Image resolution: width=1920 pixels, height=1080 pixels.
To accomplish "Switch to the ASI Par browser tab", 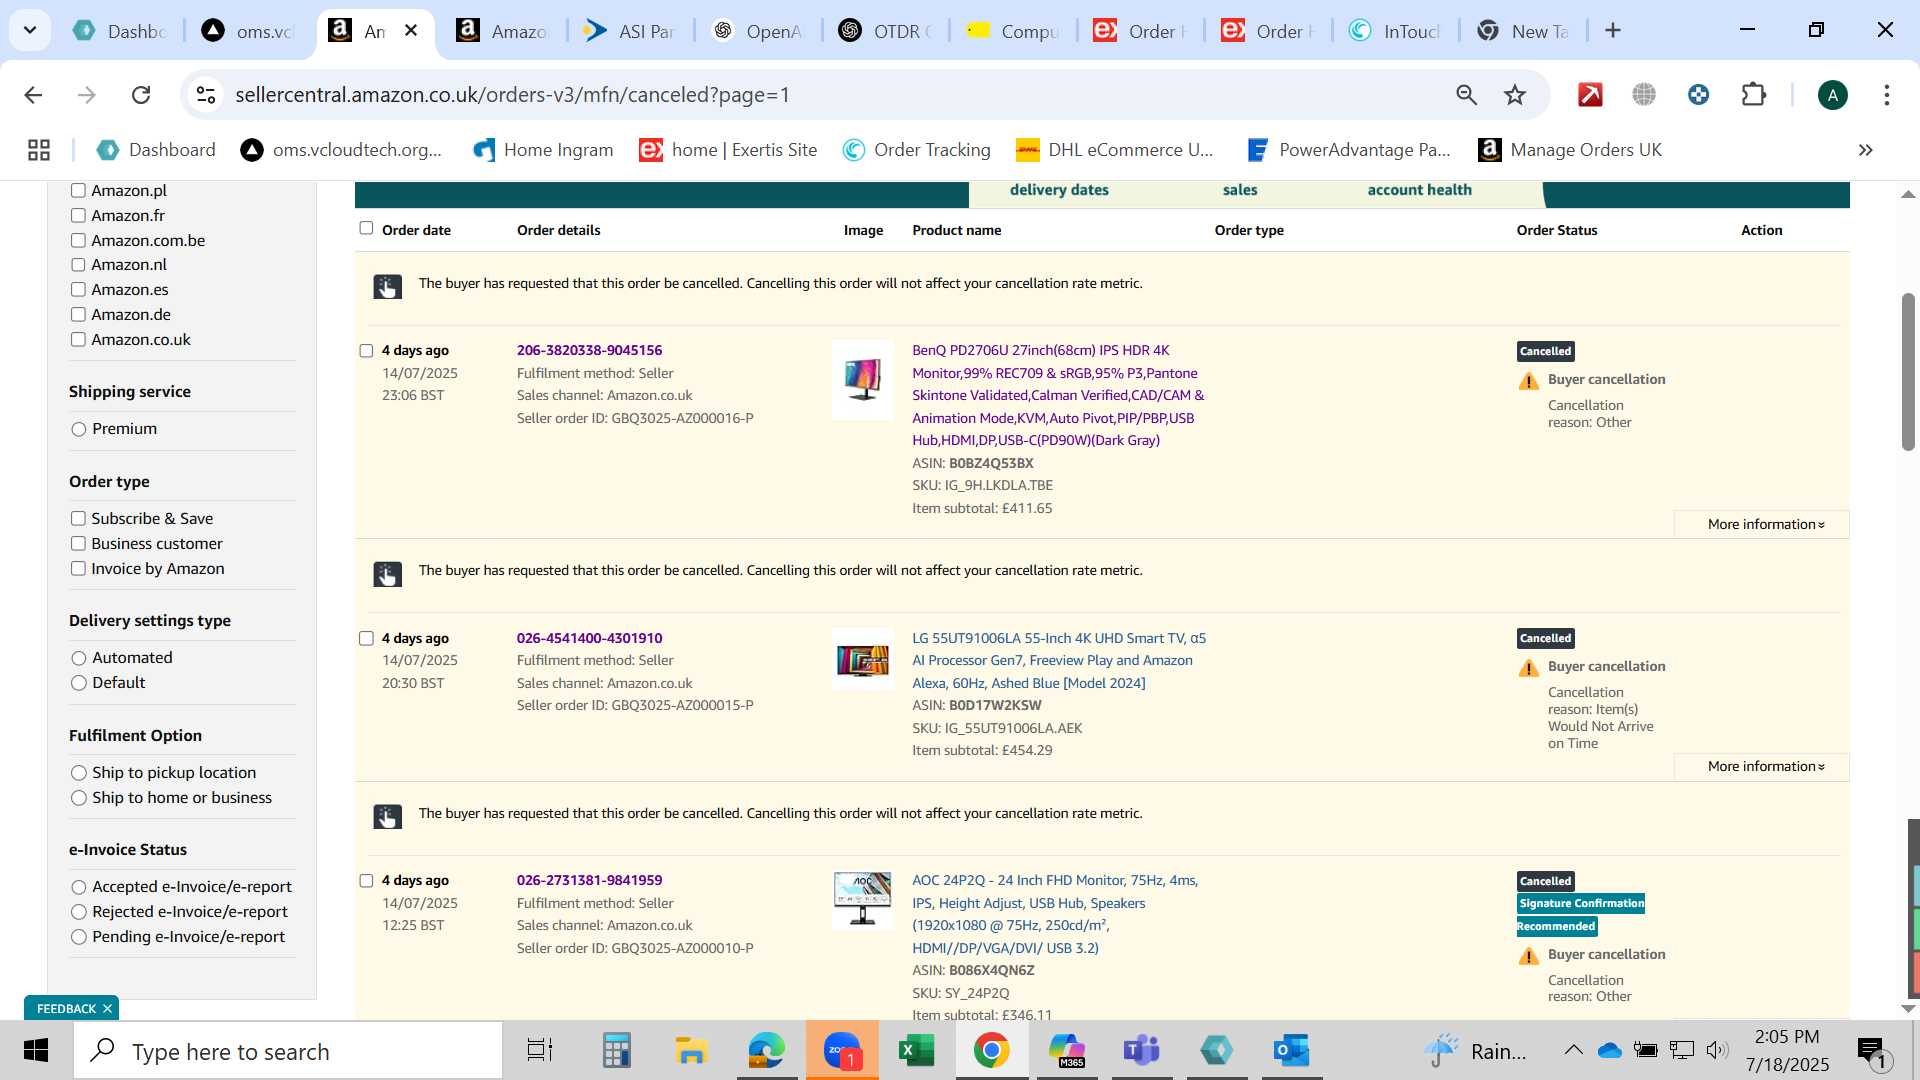I will (631, 31).
